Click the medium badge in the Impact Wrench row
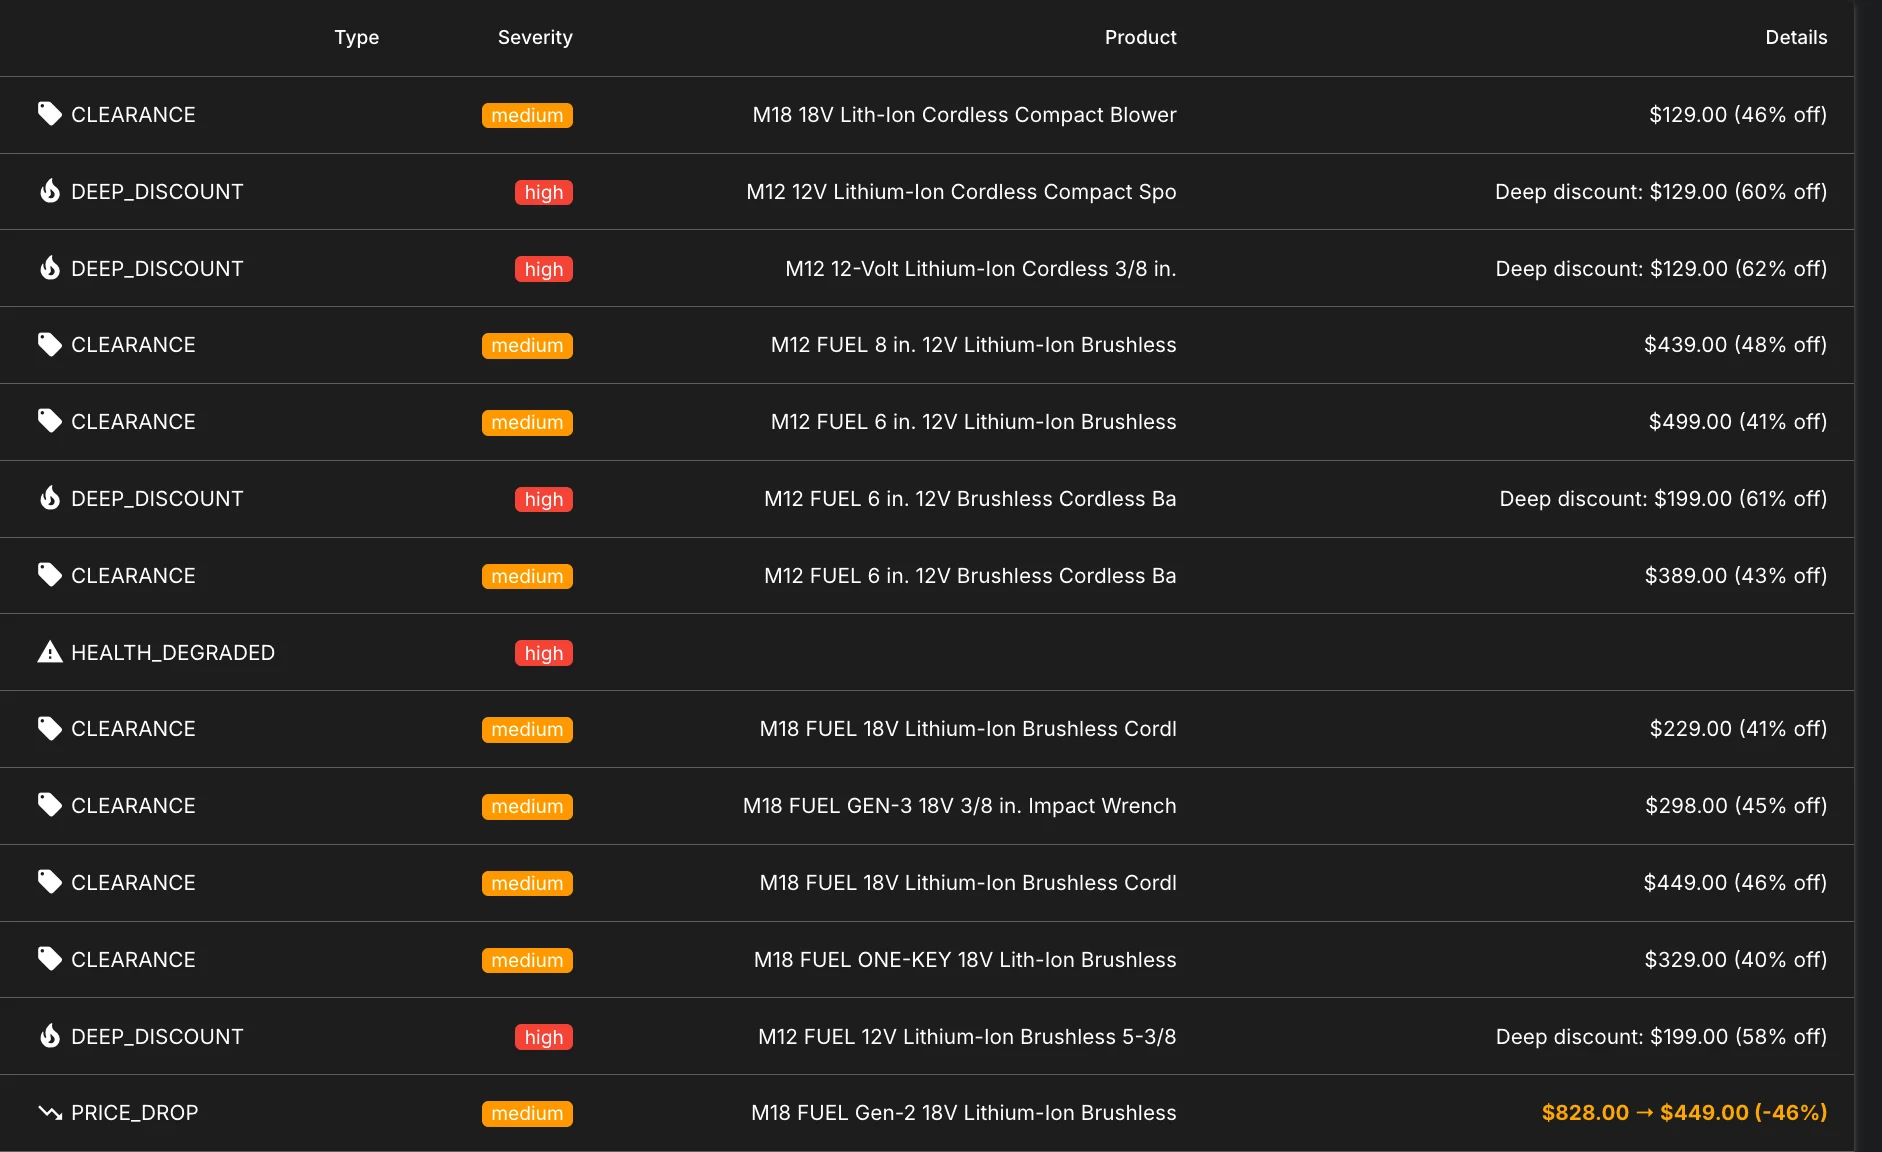Viewport: 1882px width, 1152px height. click(x=527, y=806)
